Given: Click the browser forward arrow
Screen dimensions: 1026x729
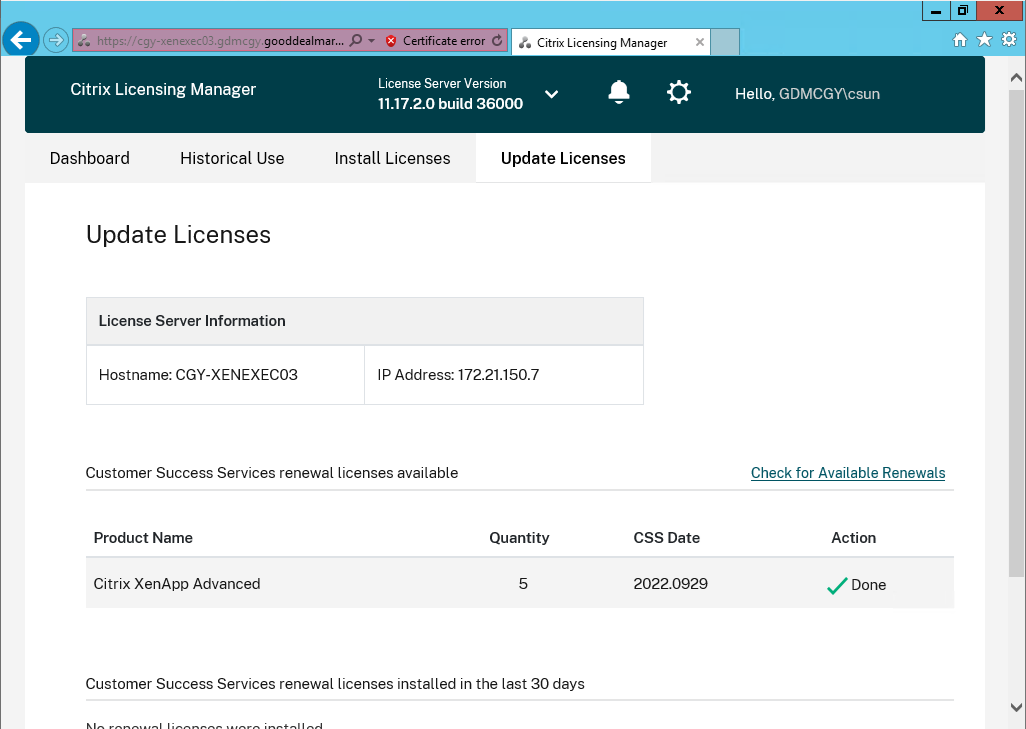Looking at the screenshot, I should click(x=56, y=41).
